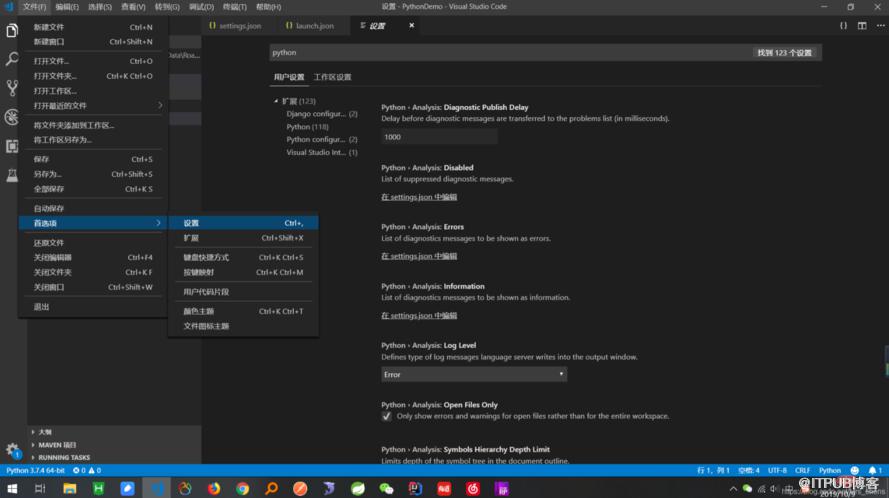Screen dimensions: 889x498
Task: Open the Source Control view icon
Action: click(12, 87)
